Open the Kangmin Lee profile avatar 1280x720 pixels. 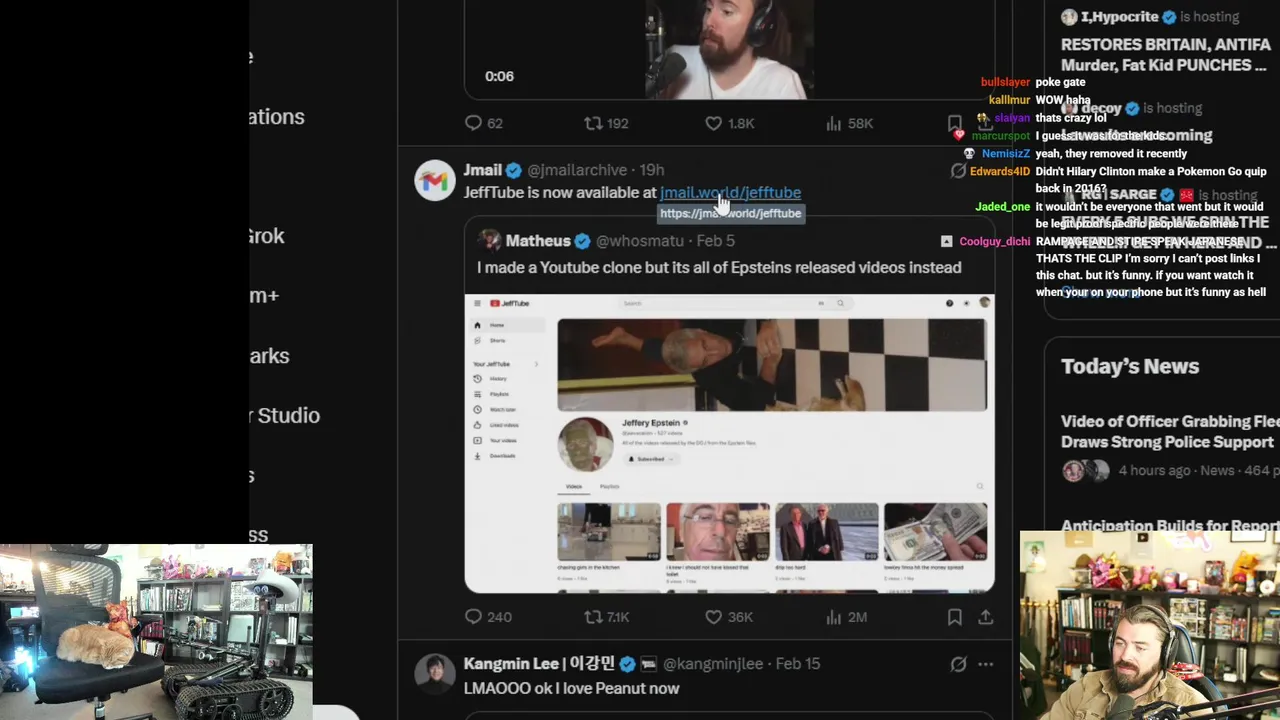(434, 674)
